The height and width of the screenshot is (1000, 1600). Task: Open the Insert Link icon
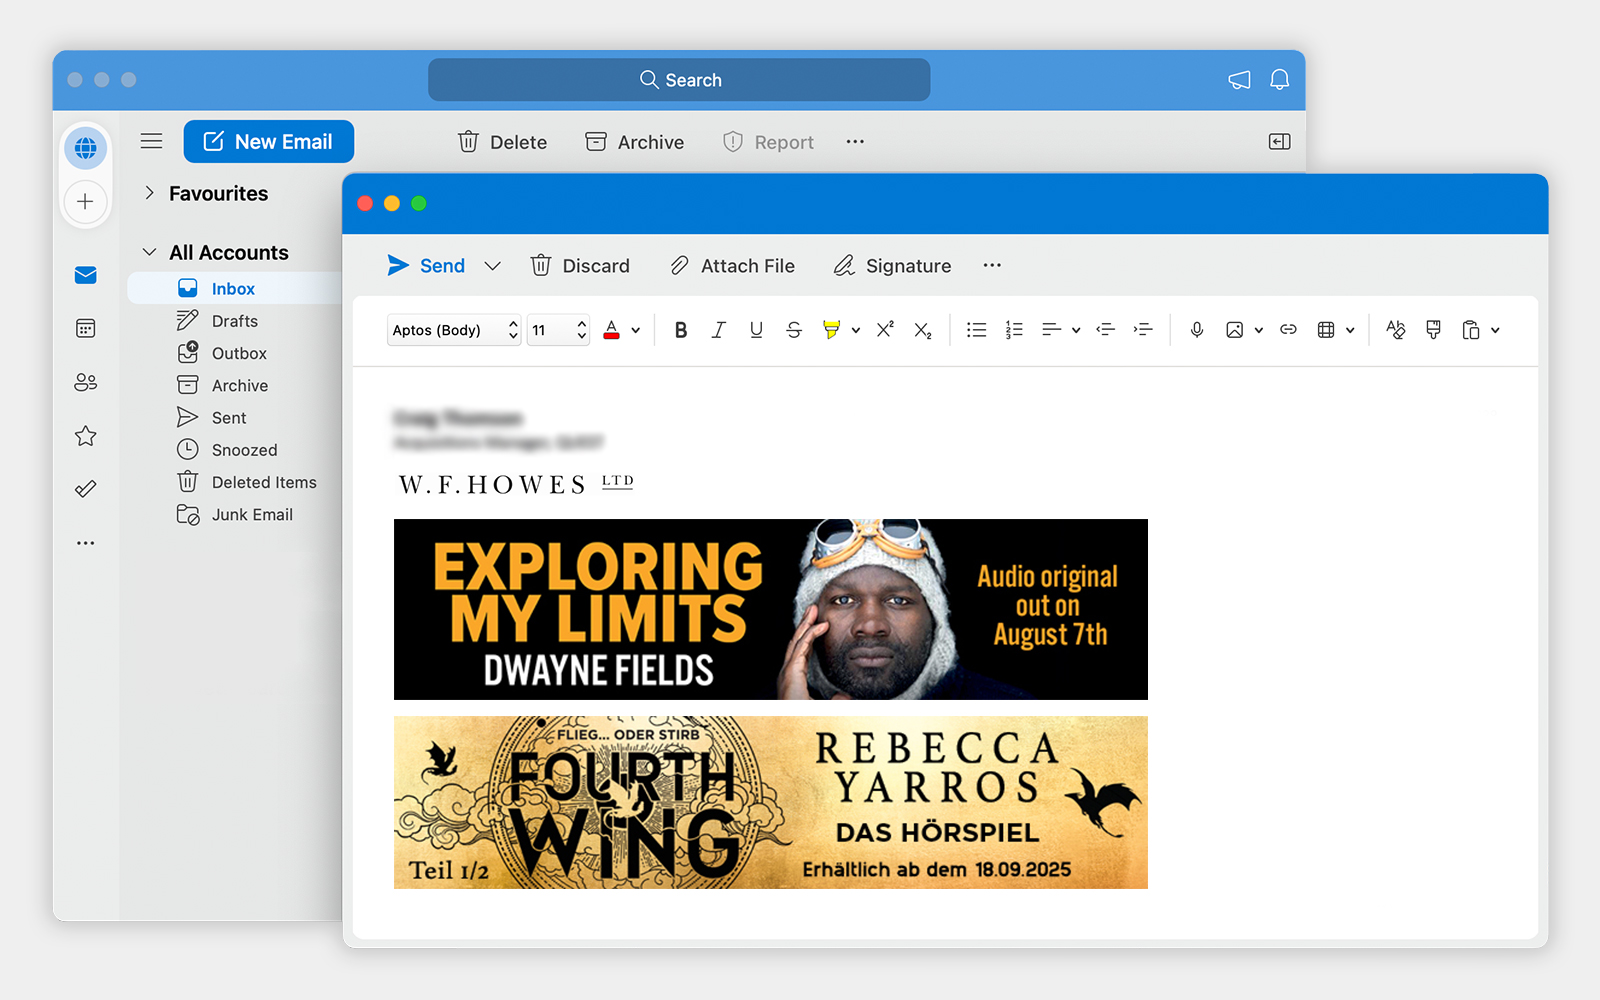[x=1288, y=329]
